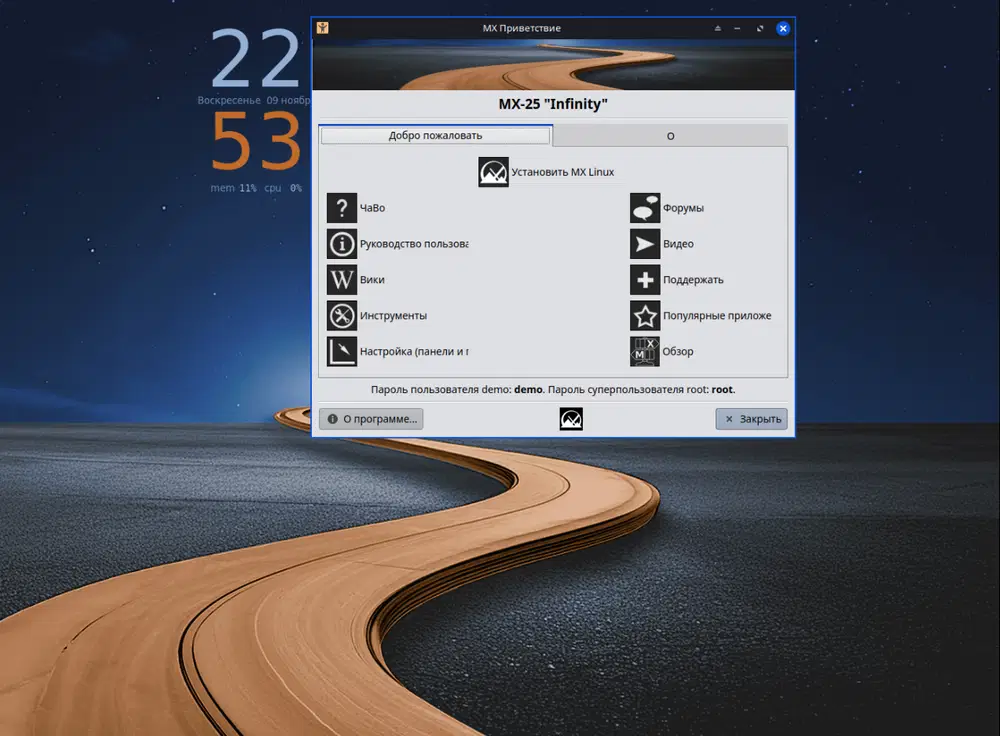
Task: Click the Поддержать label
Action: [x=693, y=280]
